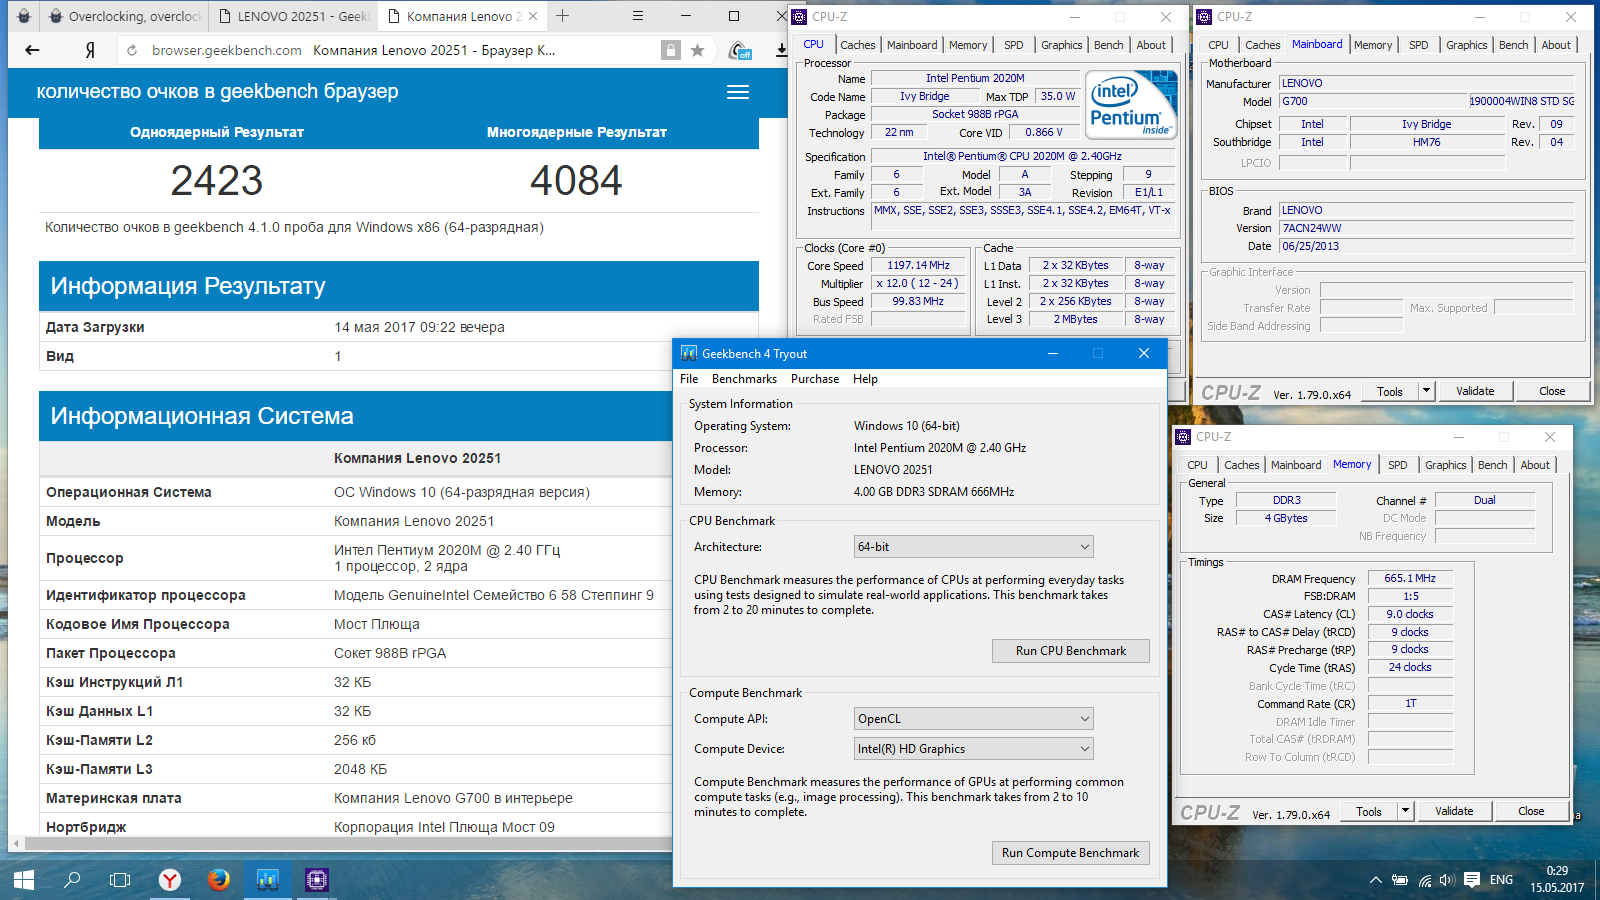Open the Bench tab in the Memory CPU-Z window
The image size is (1600, 900).
click(x=1492, y=465)
